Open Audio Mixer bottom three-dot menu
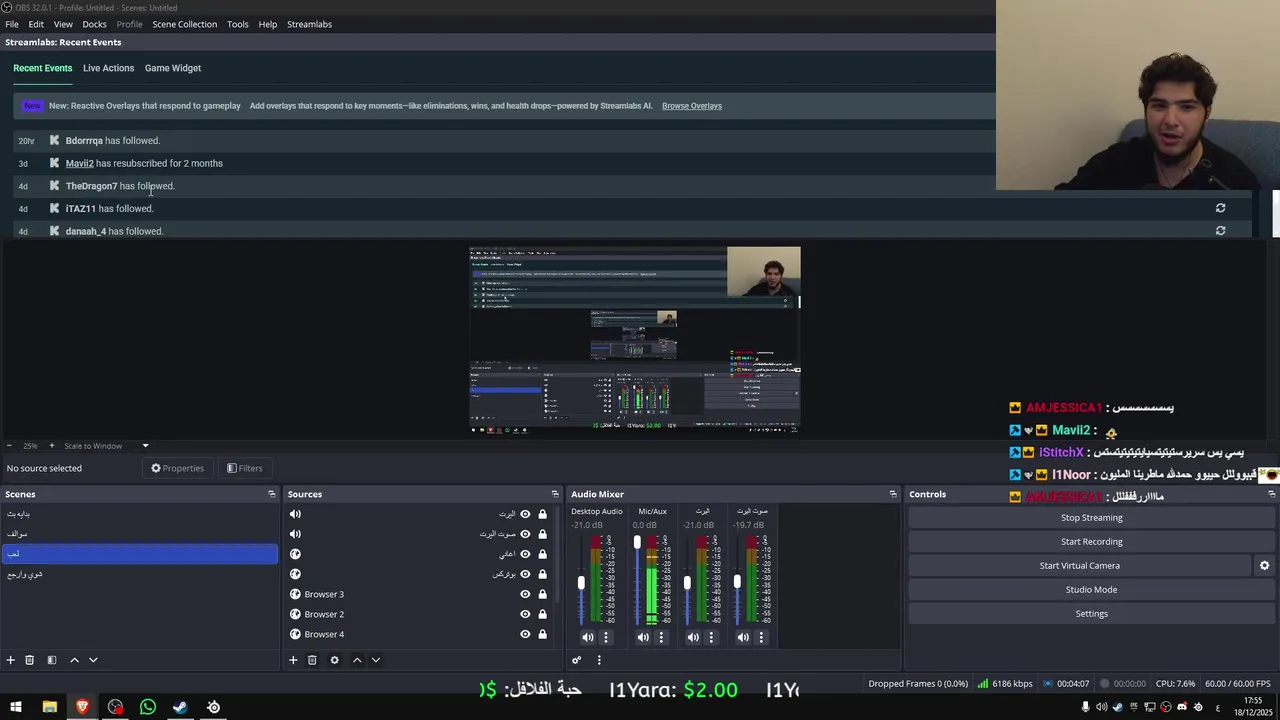This screenshot has height=720, width=1280. (x=599, y=660)
